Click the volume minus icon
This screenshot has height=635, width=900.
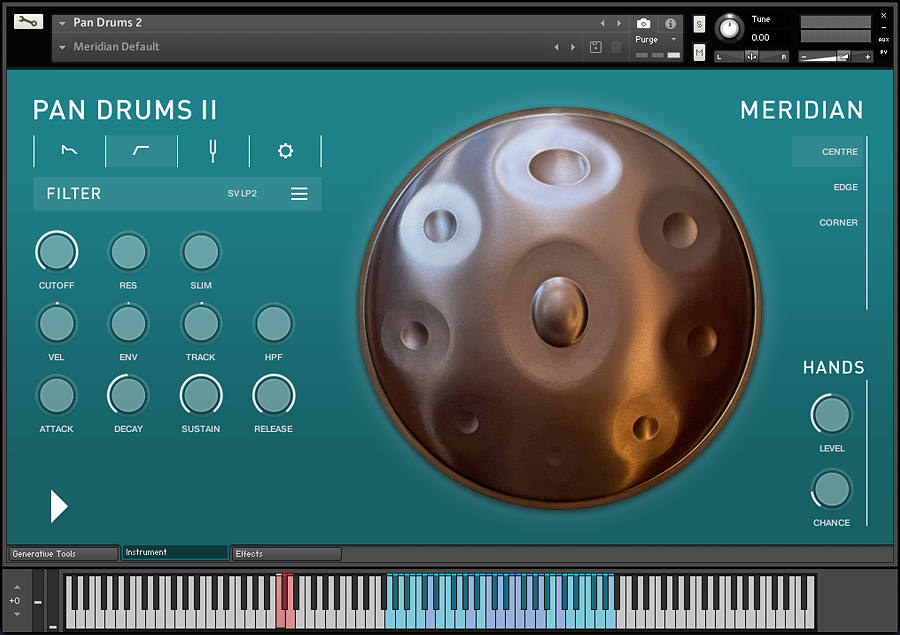pos(804,57)
